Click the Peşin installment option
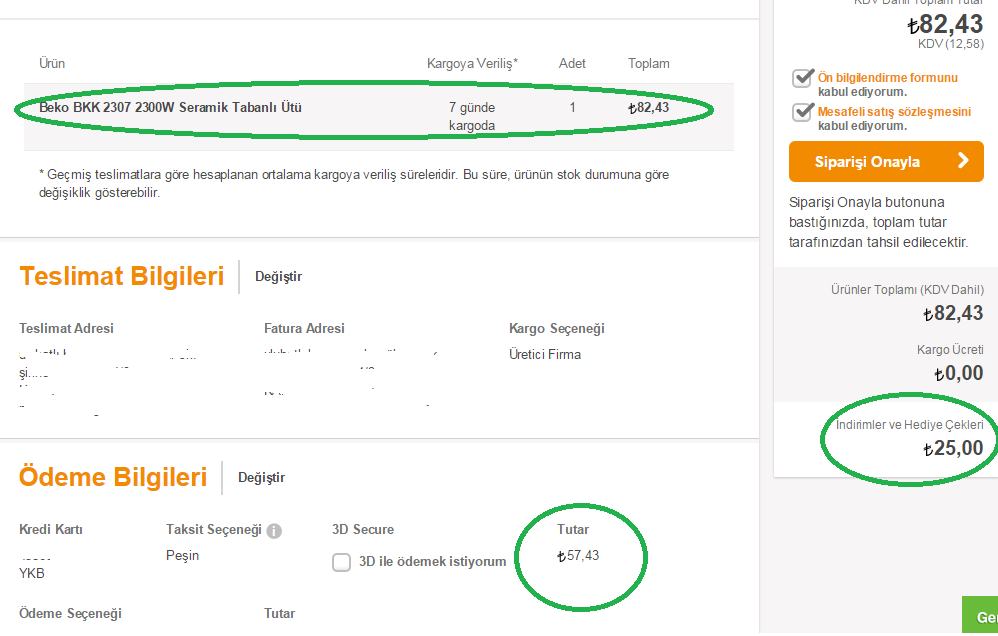Viewport: 998px width, 636px height. click(183, 556)
